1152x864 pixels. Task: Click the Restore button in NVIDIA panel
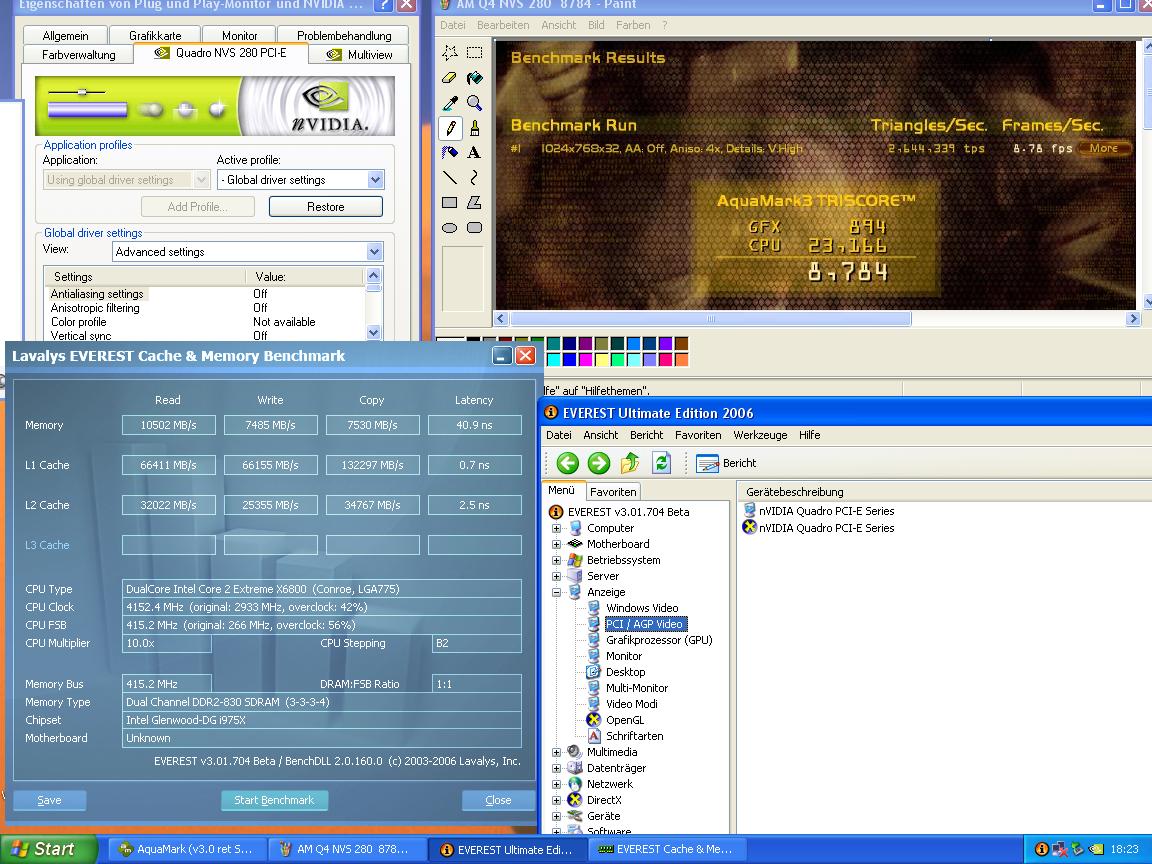pyautogui.click(x=325, y=206)
